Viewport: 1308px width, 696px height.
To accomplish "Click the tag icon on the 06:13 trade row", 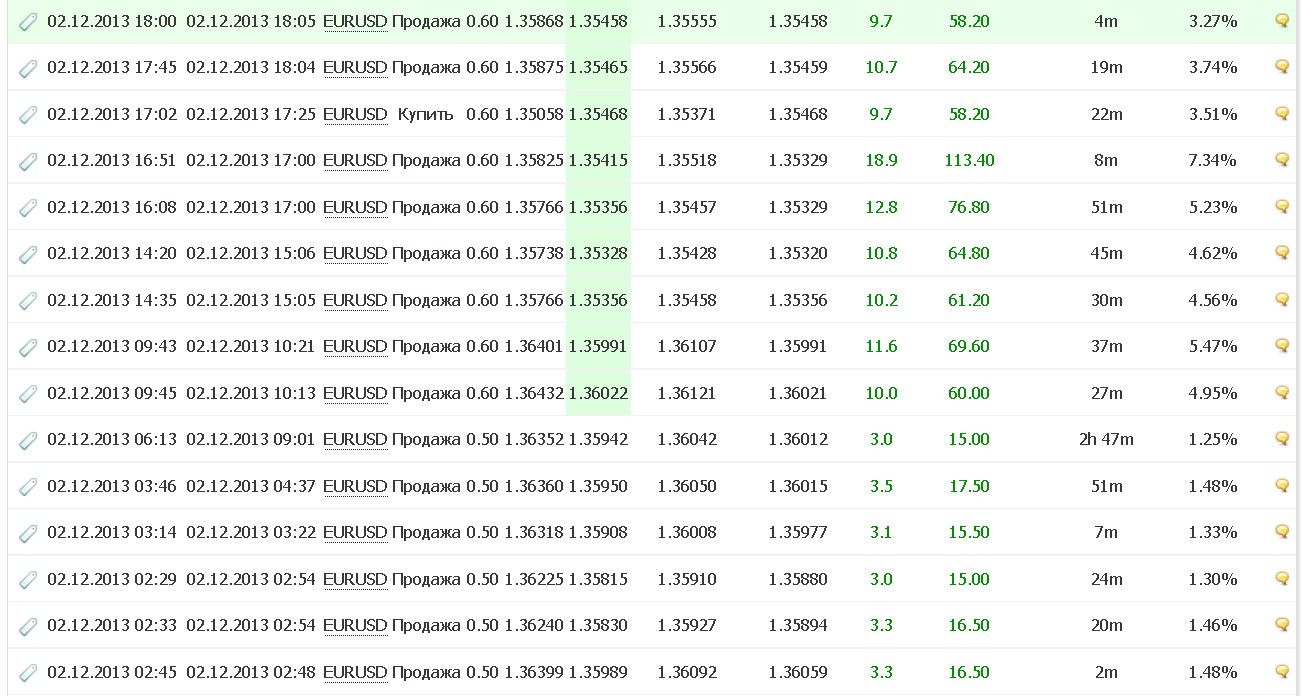I will point(28,440).
